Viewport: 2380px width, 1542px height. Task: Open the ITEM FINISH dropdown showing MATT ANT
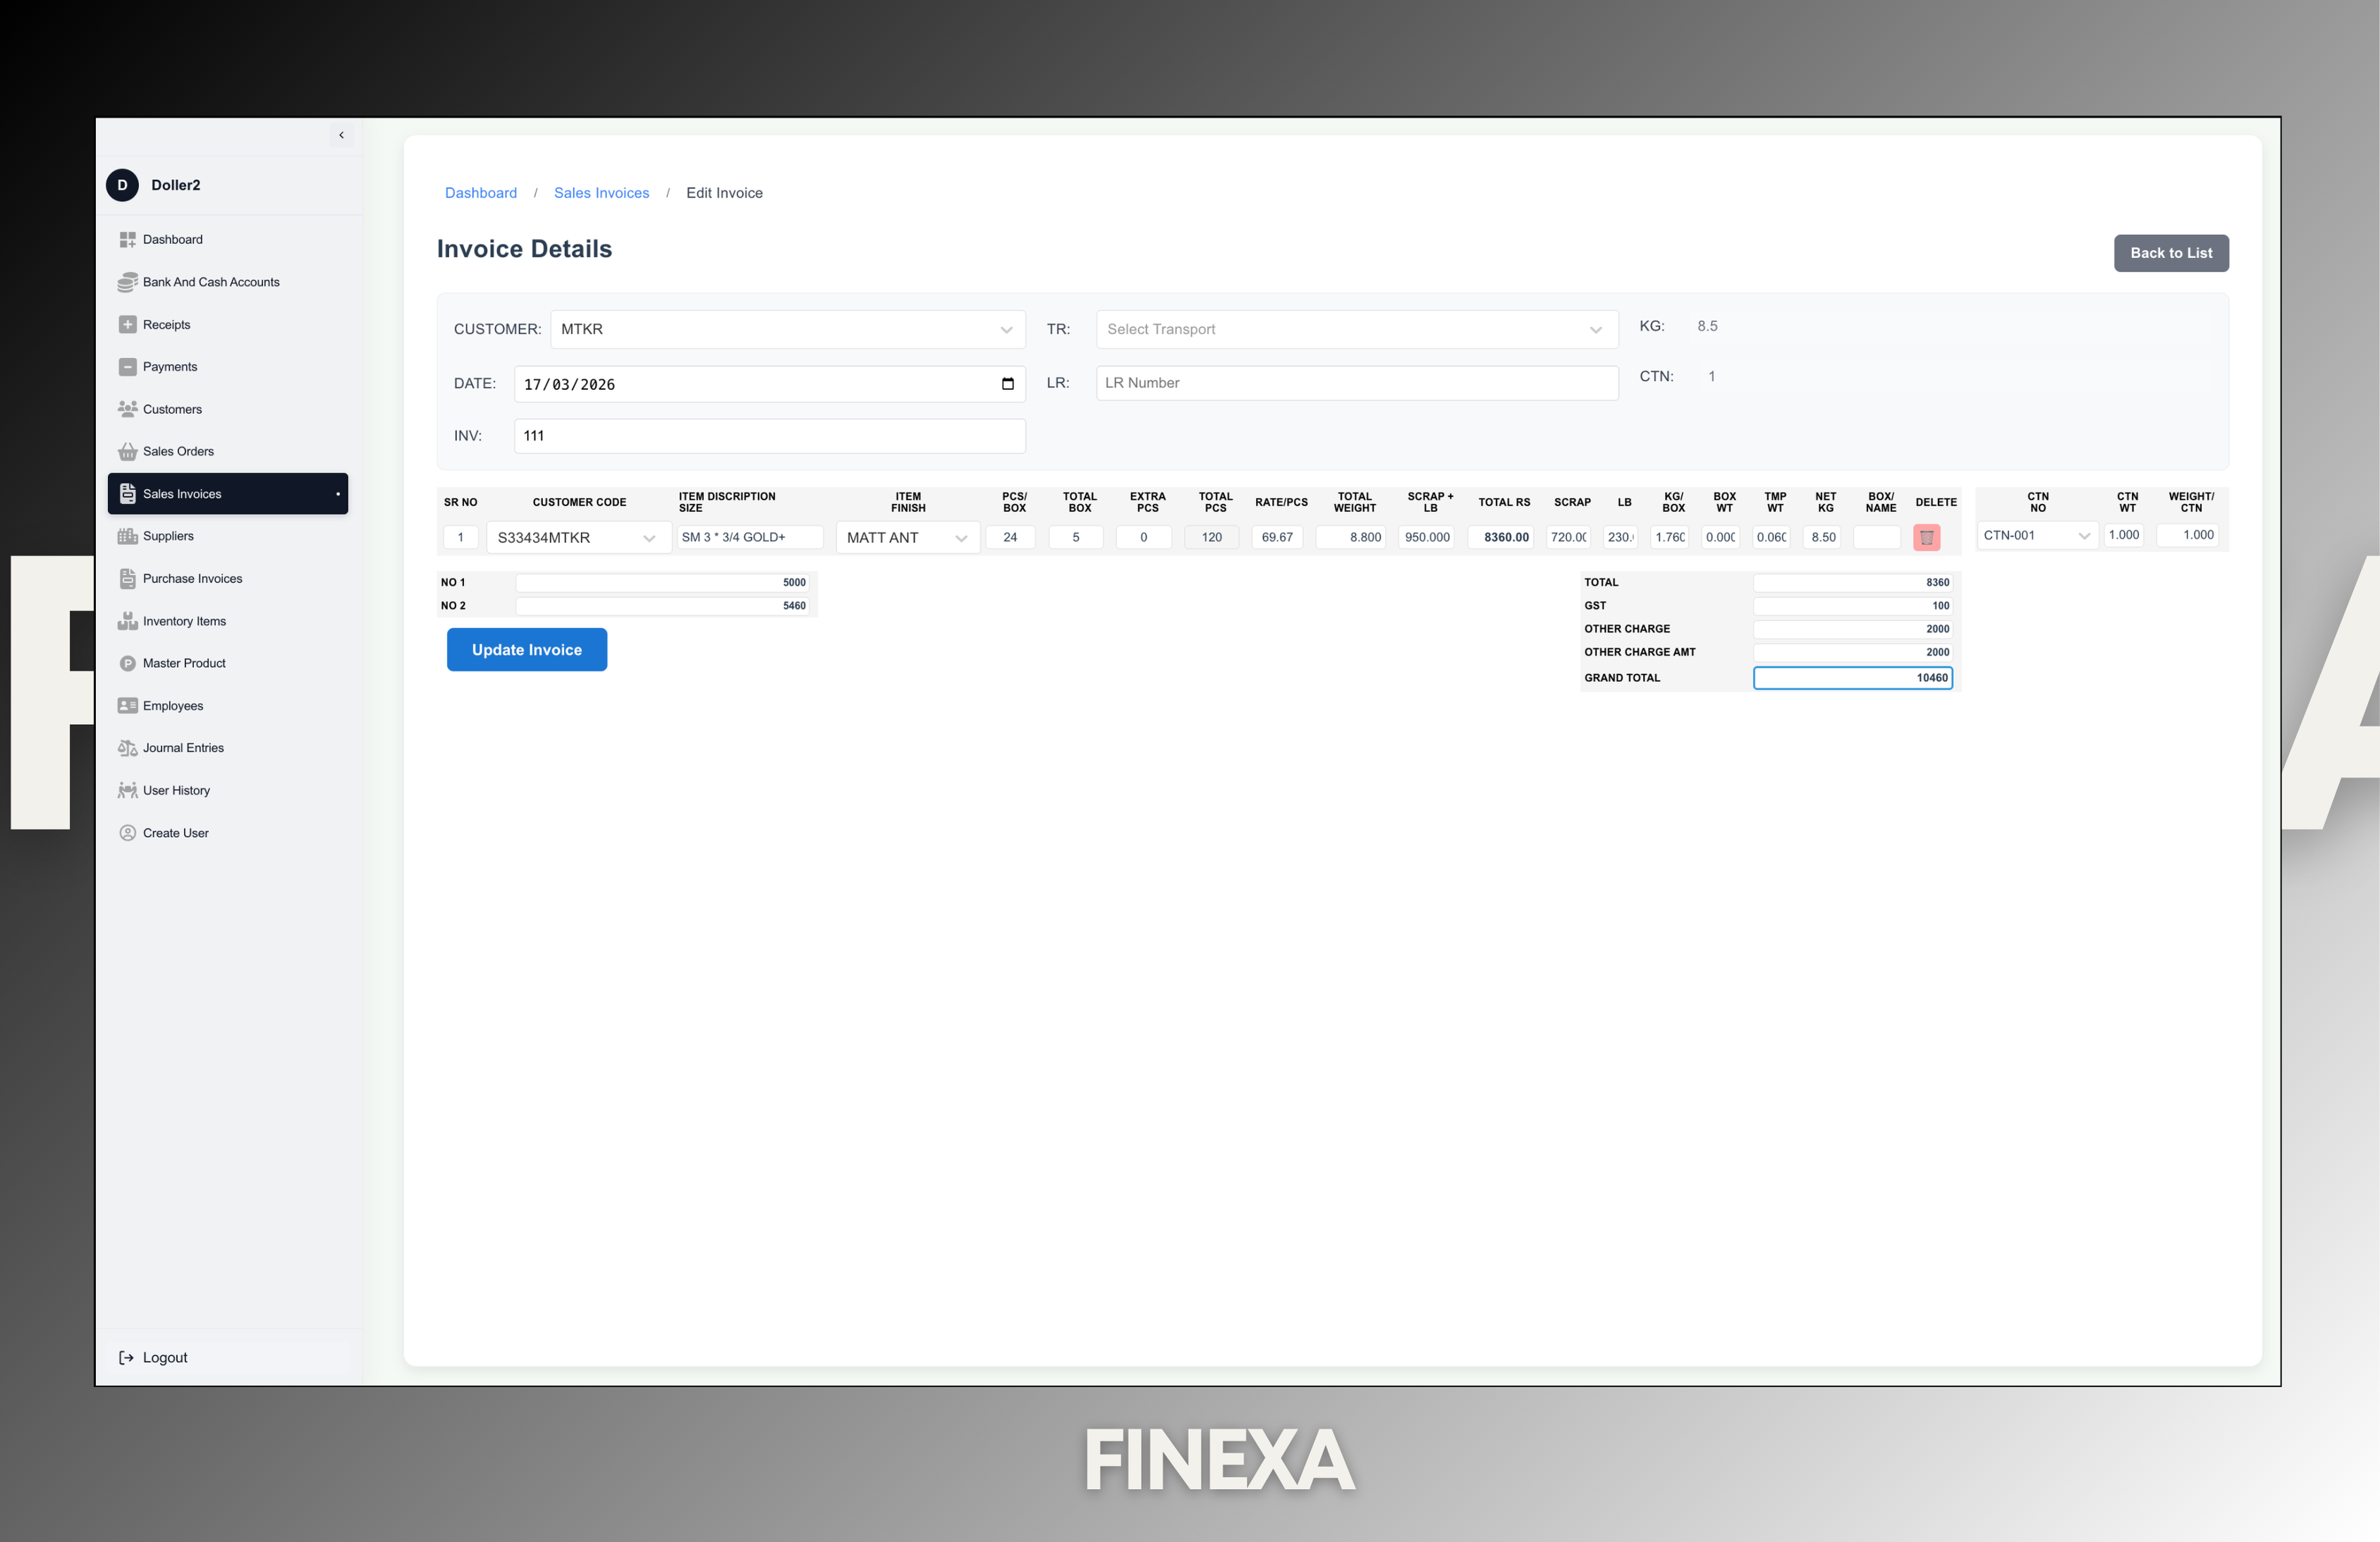961,537
